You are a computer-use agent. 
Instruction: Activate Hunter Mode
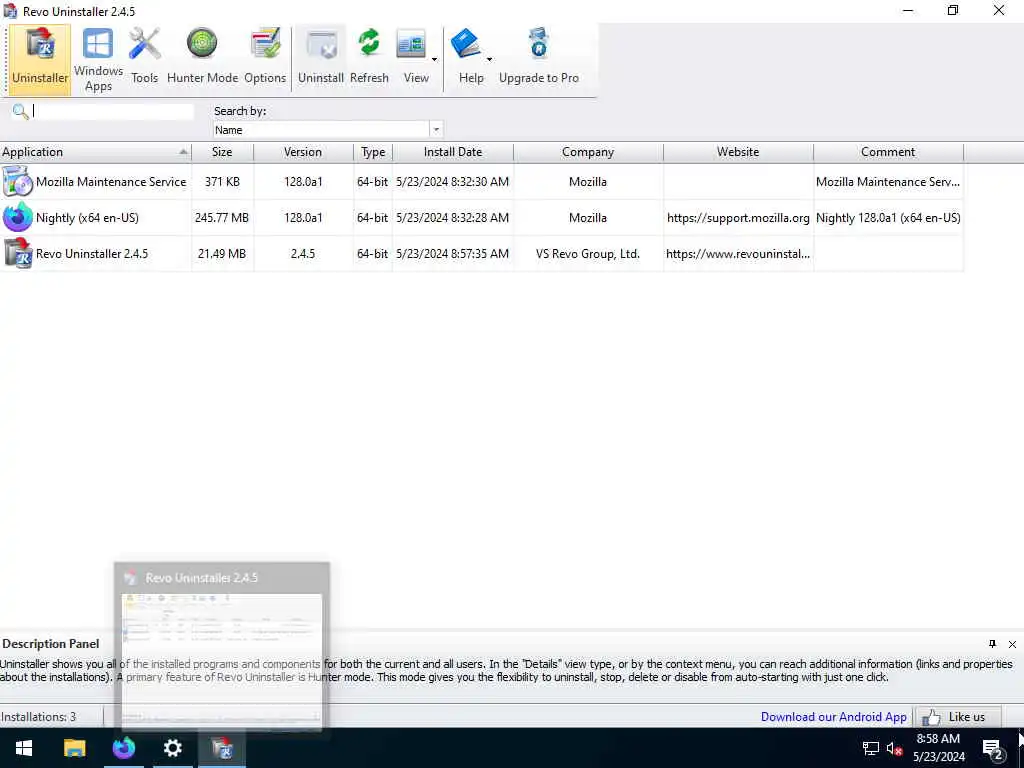(202, 57)
